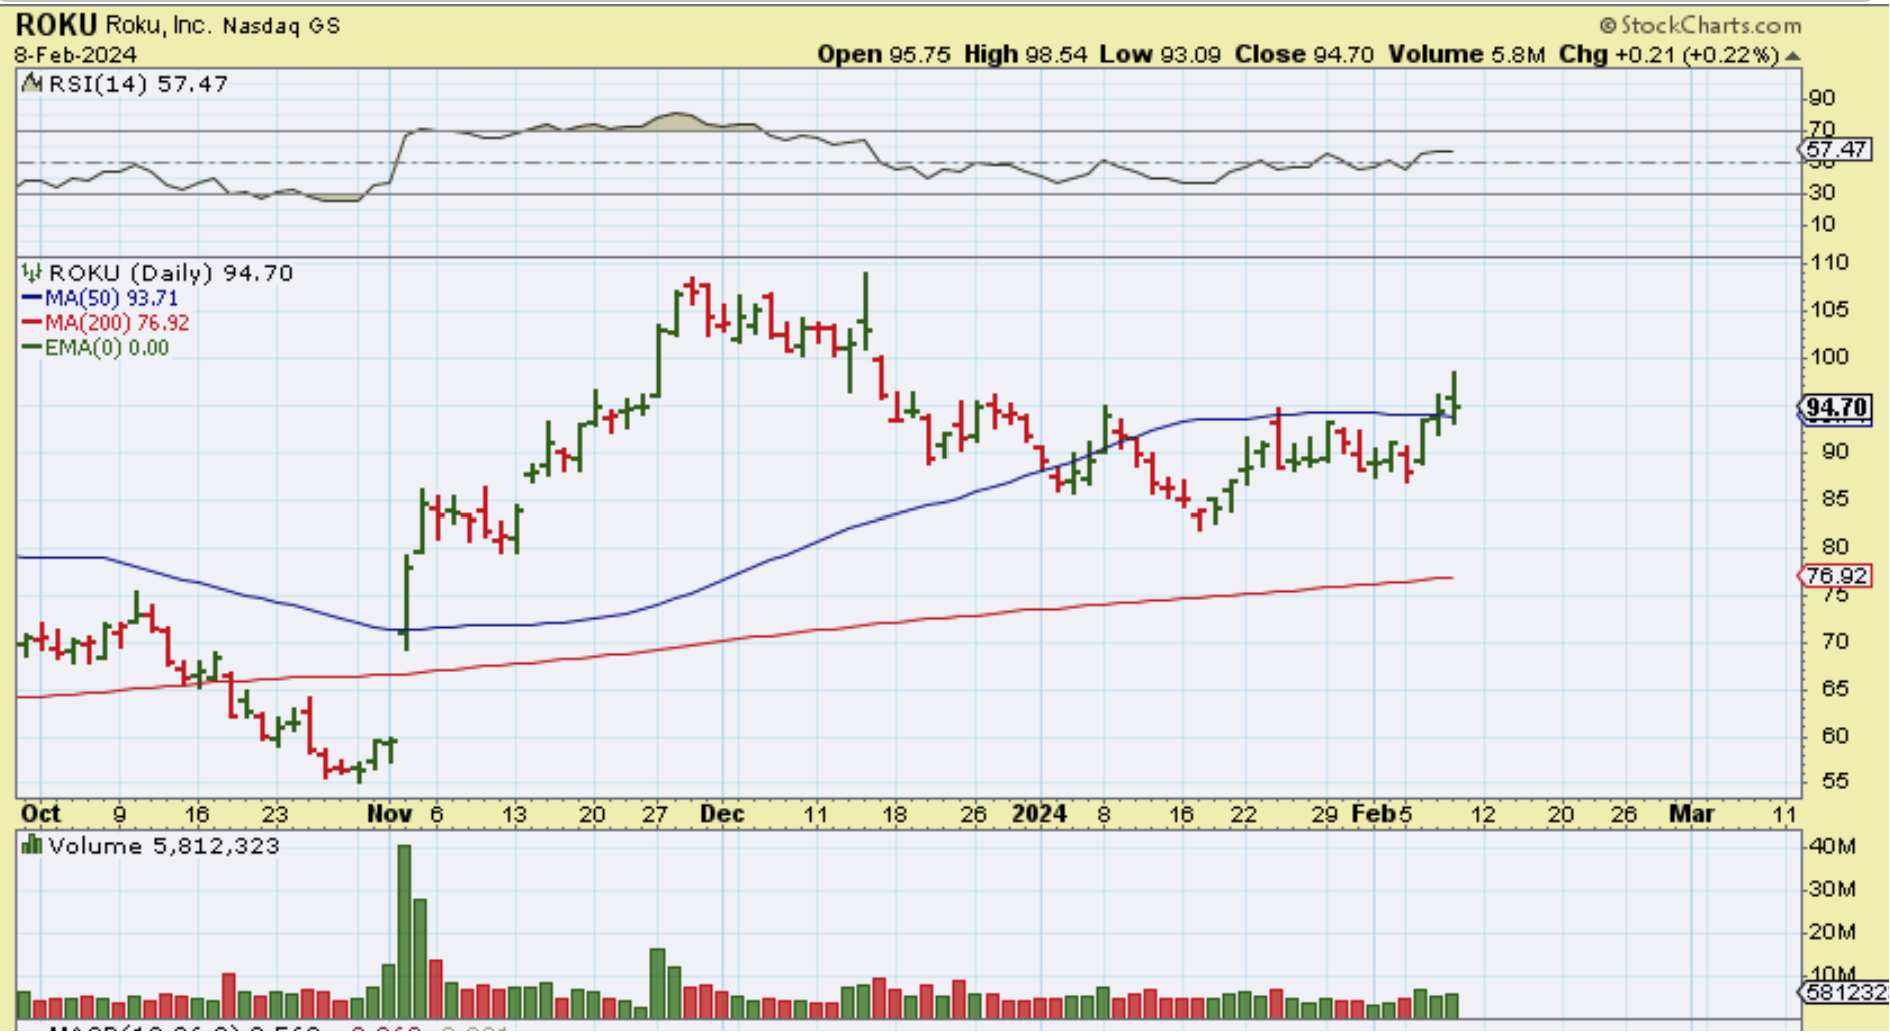Select the ROKU (Daily) 94.70 legend label
This screenshot has width=1890, height=1032.
(x=171, y=273)
